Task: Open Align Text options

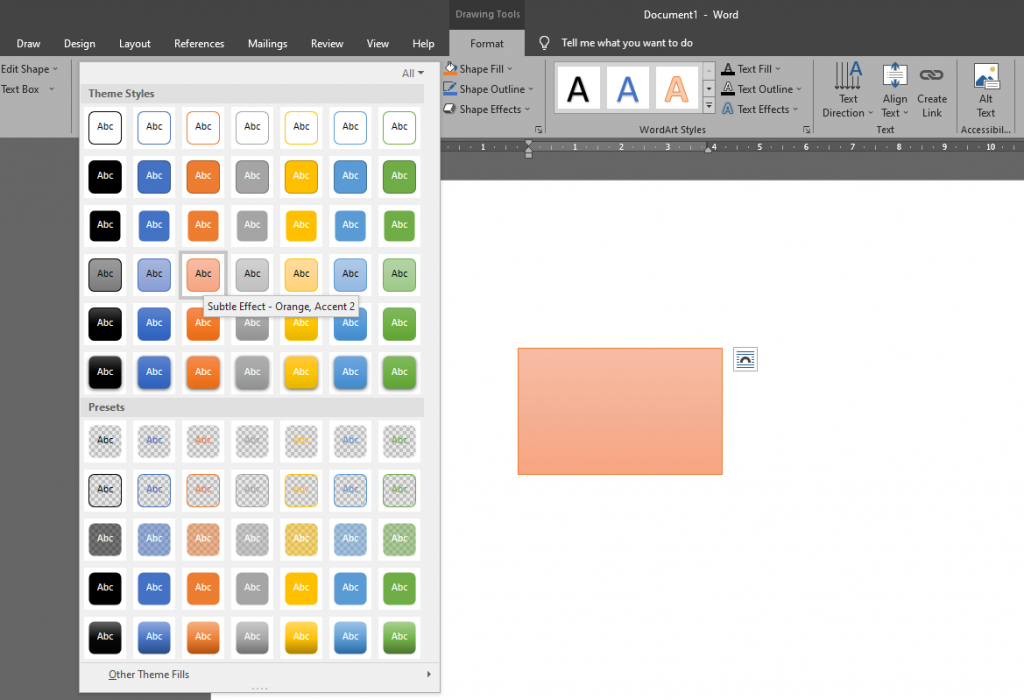Action: [894, 88]
